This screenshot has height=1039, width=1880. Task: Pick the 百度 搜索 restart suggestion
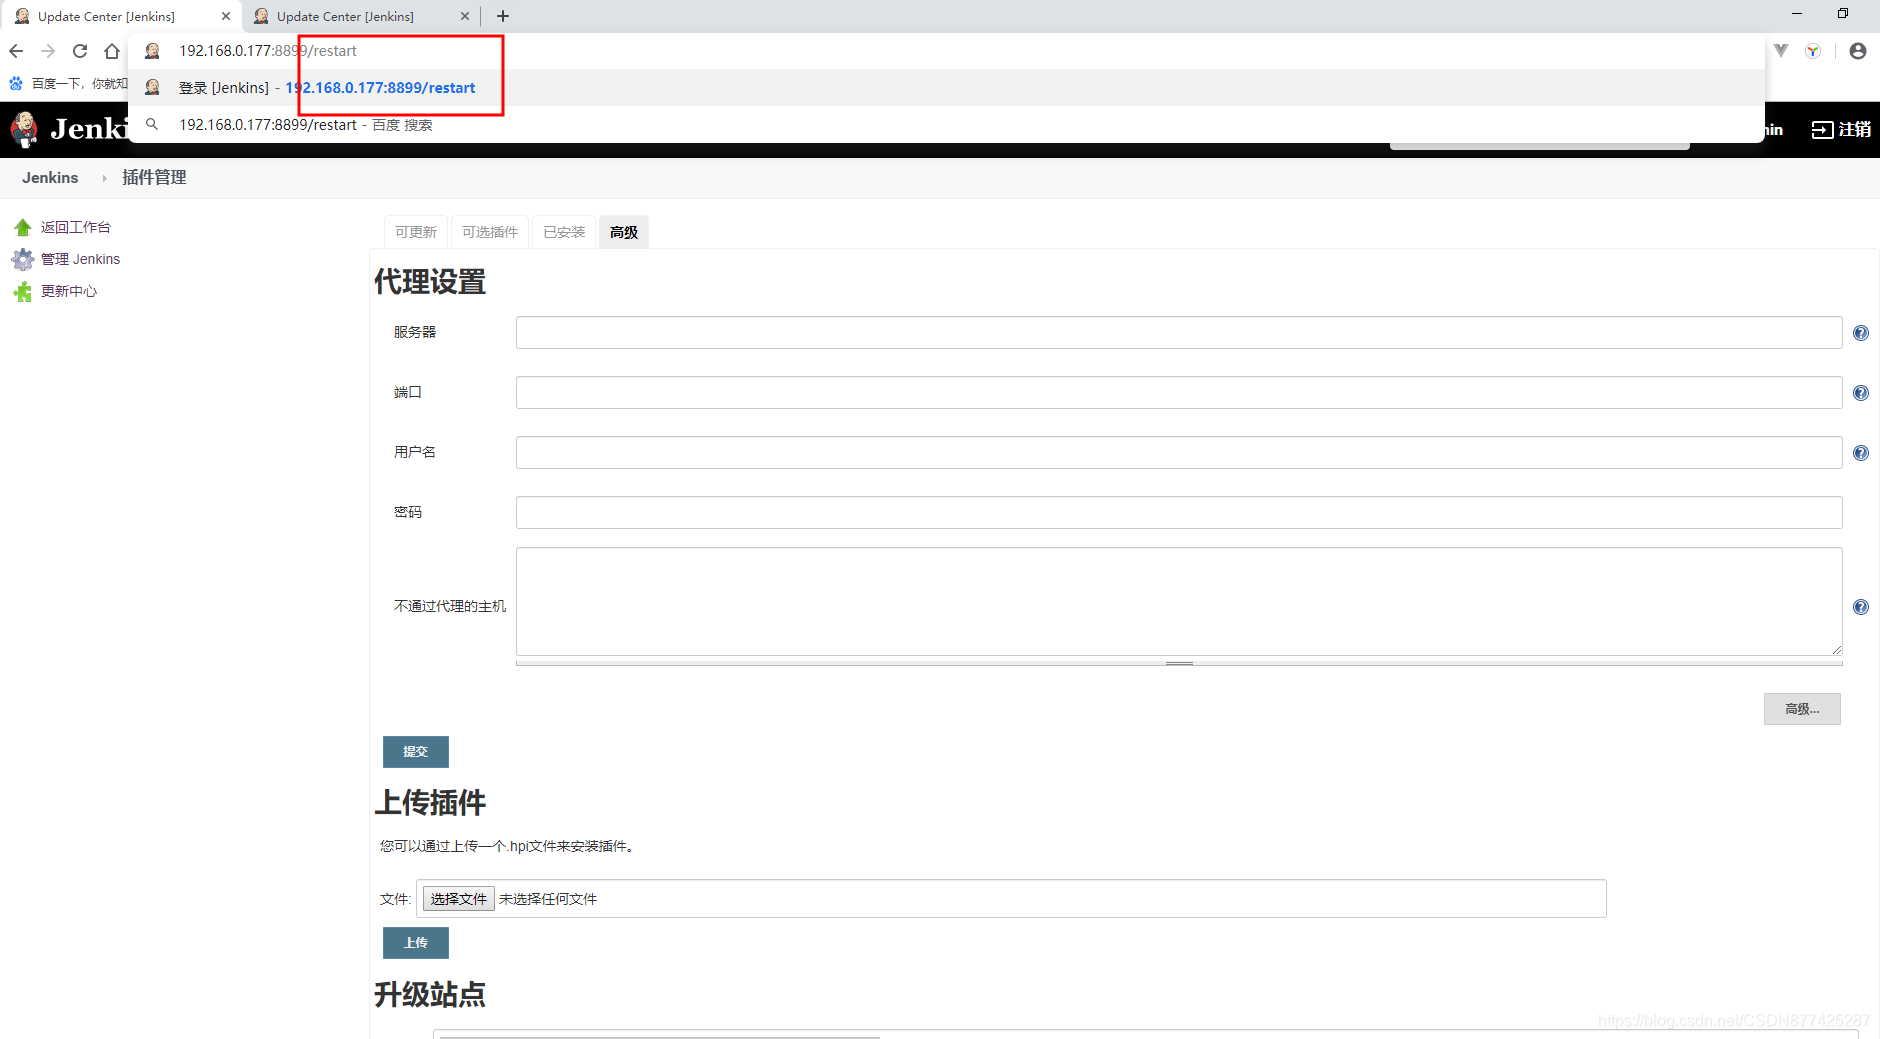tap(946, 125)
